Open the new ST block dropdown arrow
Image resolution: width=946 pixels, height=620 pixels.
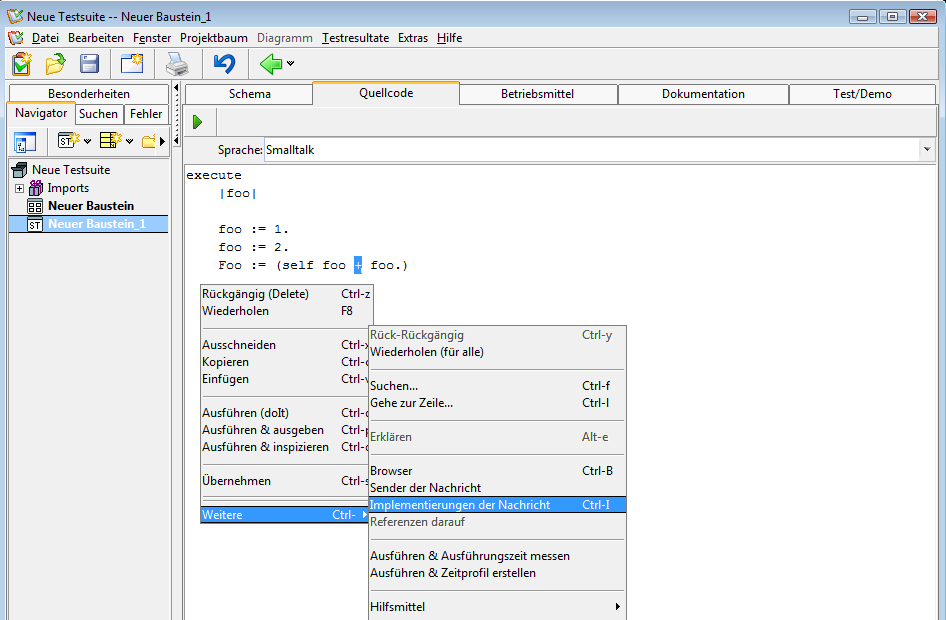[87, 141]
